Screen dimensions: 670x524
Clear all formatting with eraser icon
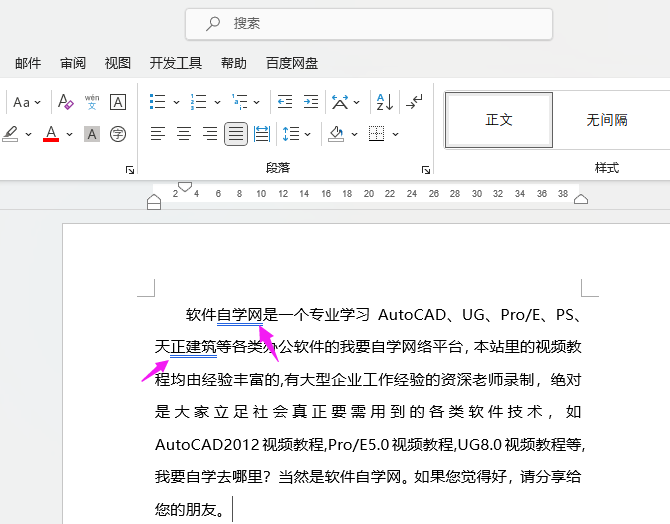66,102
